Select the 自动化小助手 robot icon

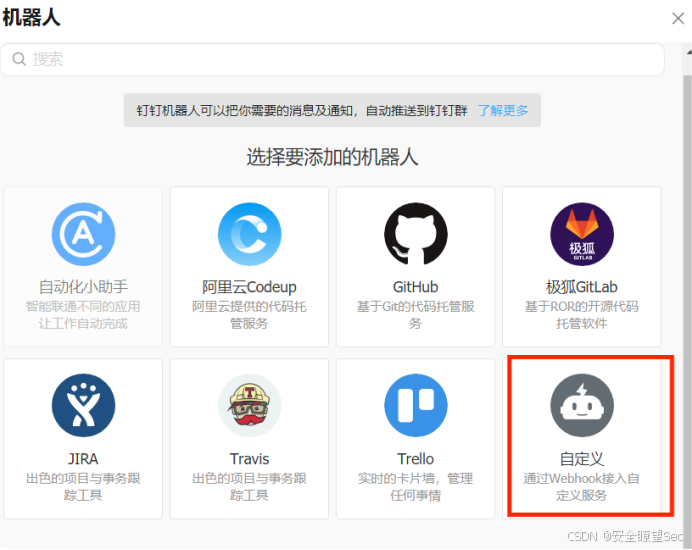(83, 234)
